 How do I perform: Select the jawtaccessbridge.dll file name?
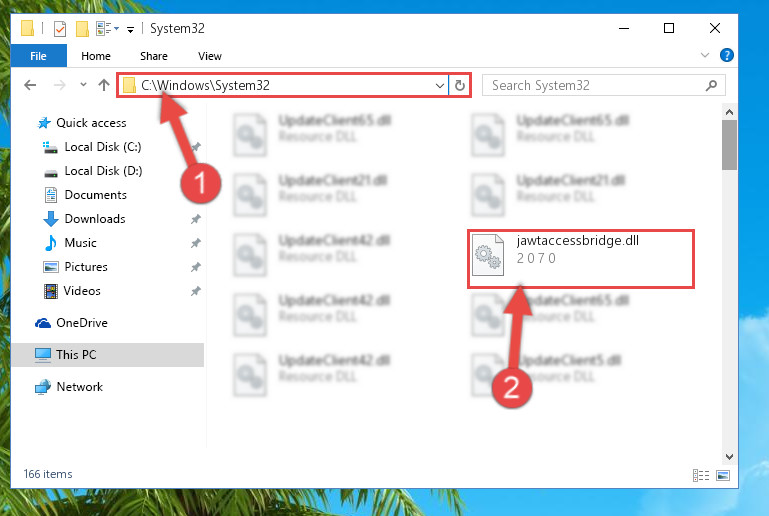578,240
